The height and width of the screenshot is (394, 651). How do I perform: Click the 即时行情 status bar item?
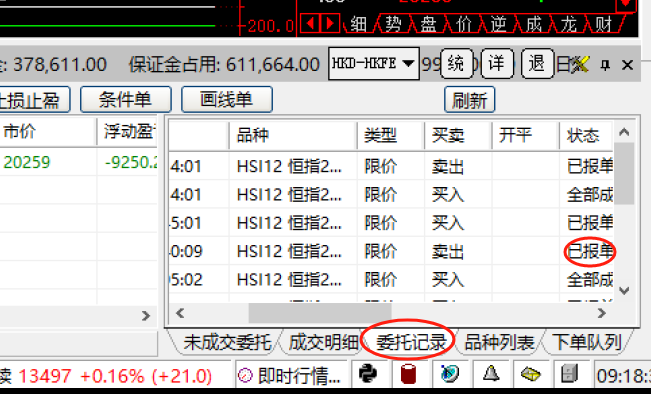coord(291,376)
